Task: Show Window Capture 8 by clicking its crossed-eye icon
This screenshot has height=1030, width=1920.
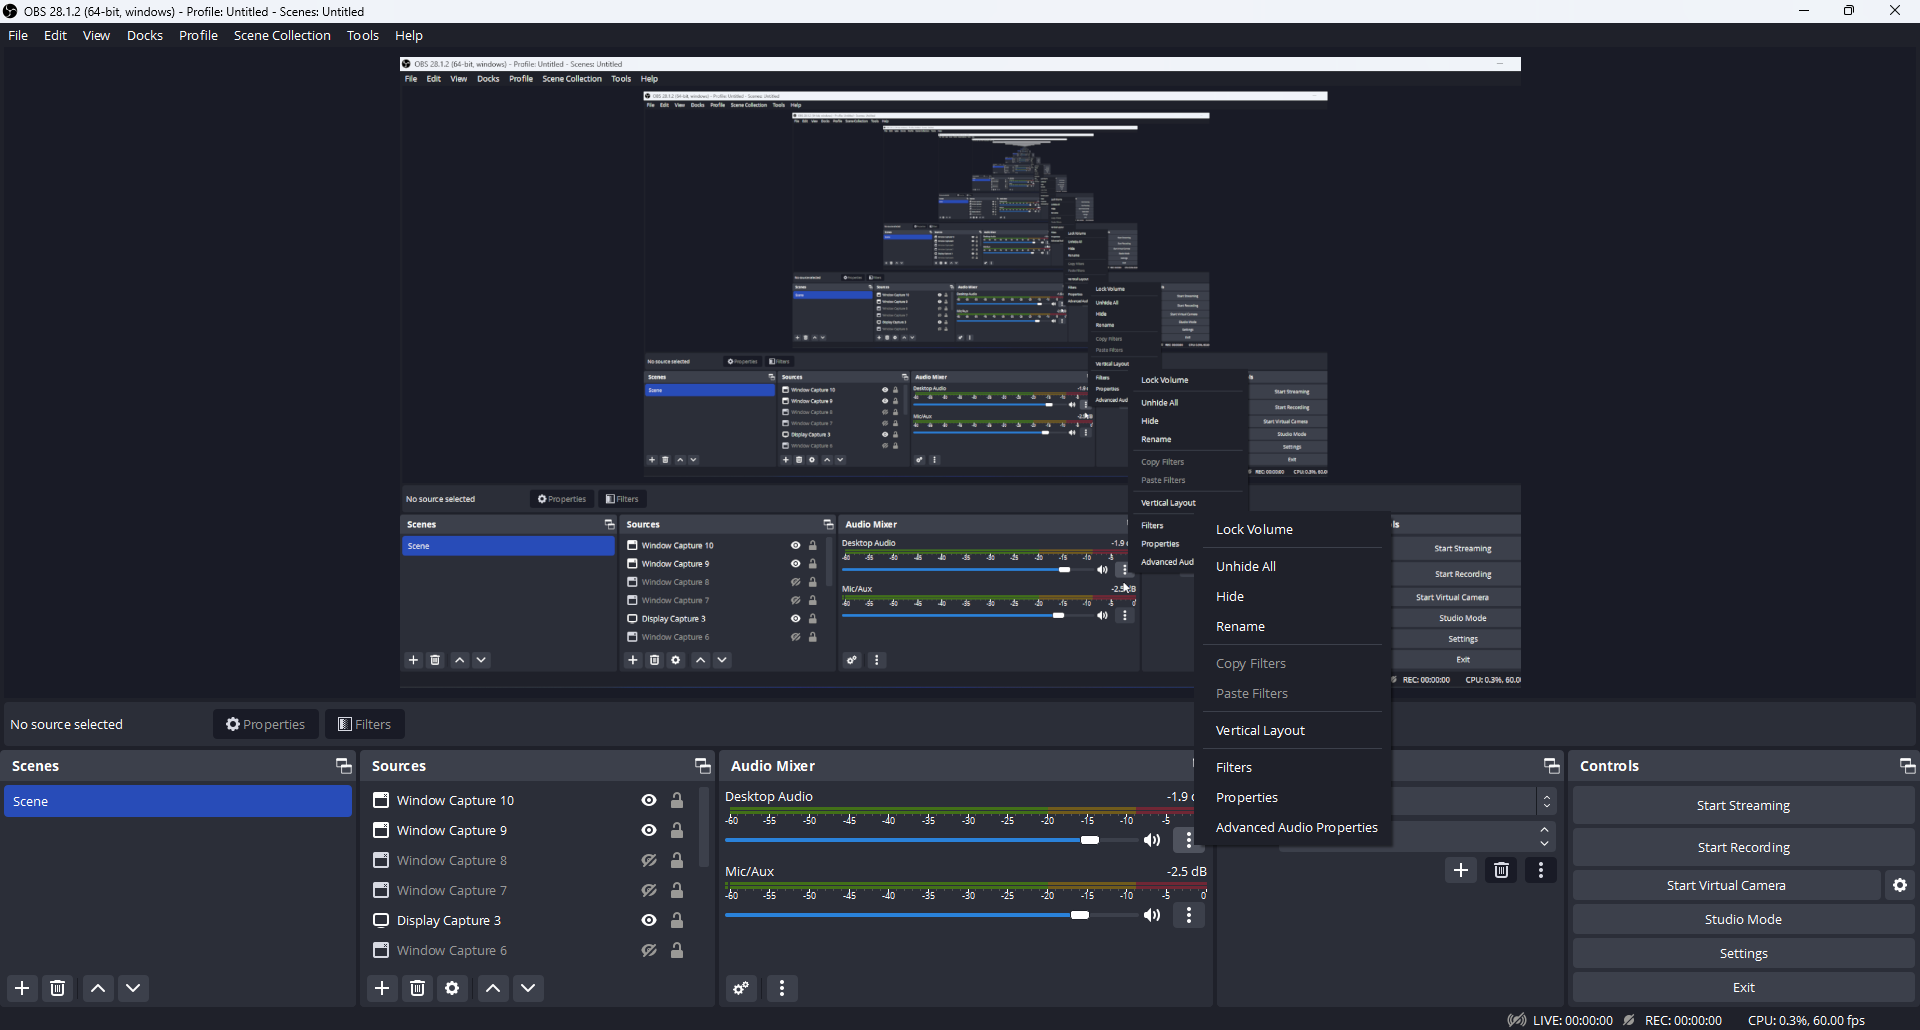Action: (648, 860)
